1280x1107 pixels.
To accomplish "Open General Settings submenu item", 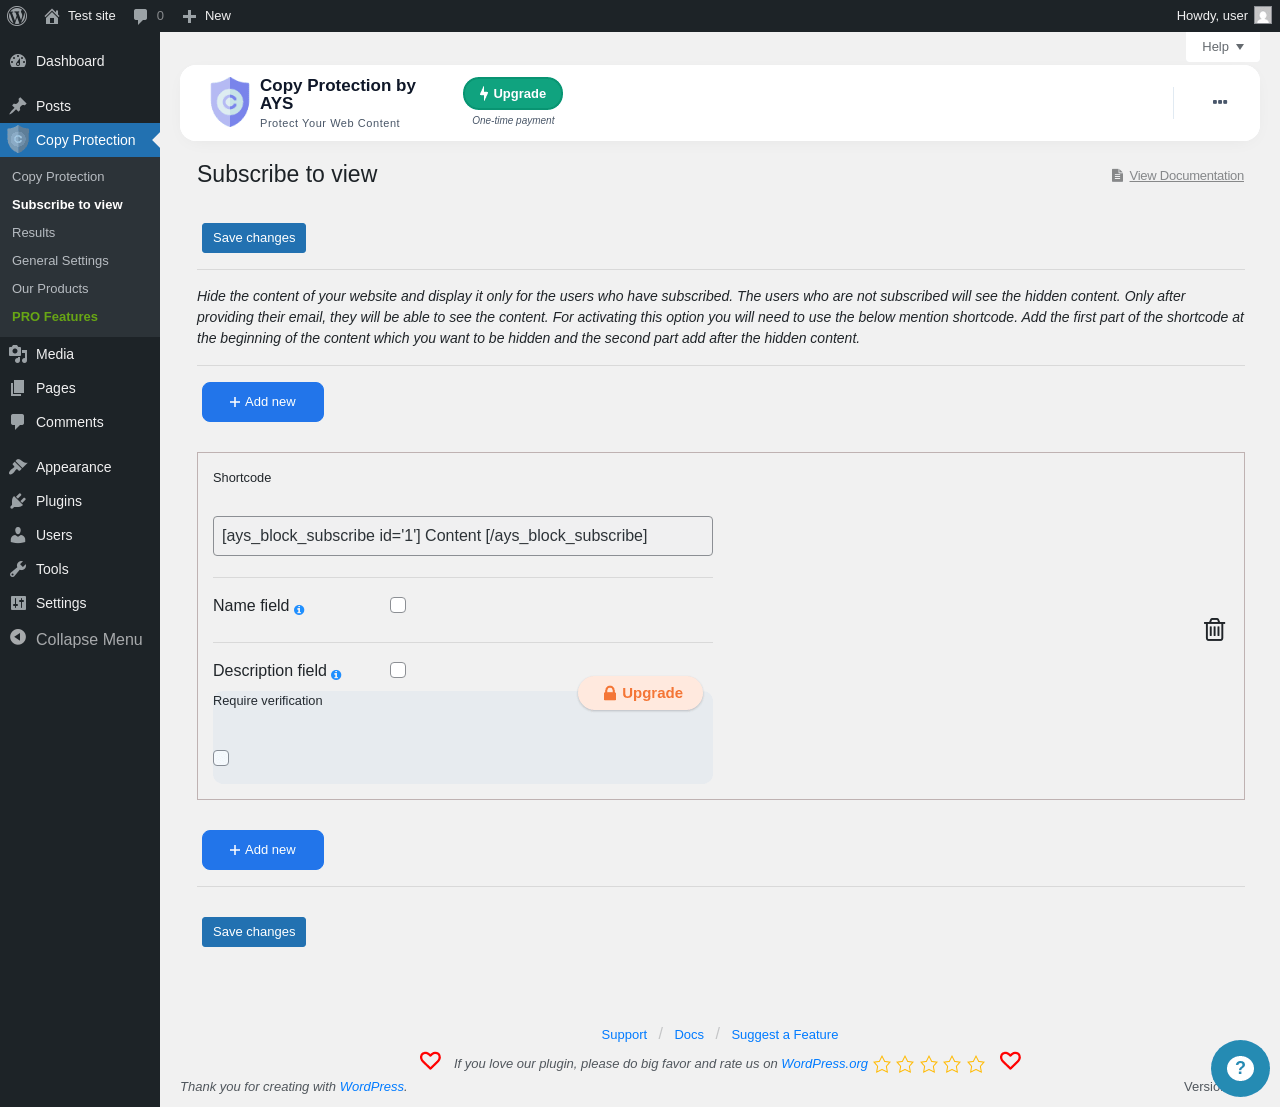I will (x=60, y=260).
